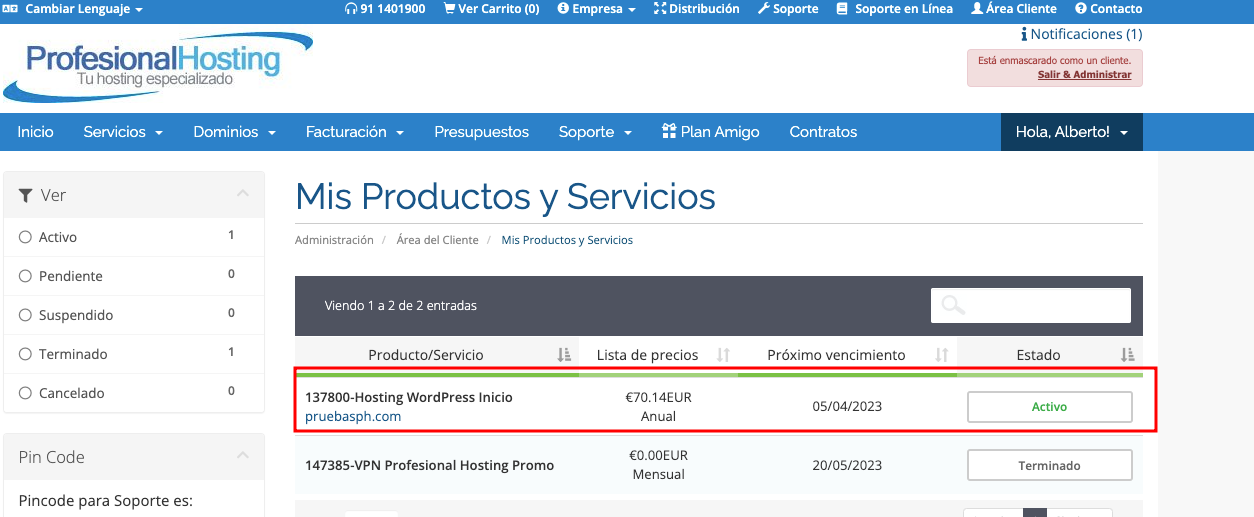Open Área Cliente link

(x=1013, y=8)
